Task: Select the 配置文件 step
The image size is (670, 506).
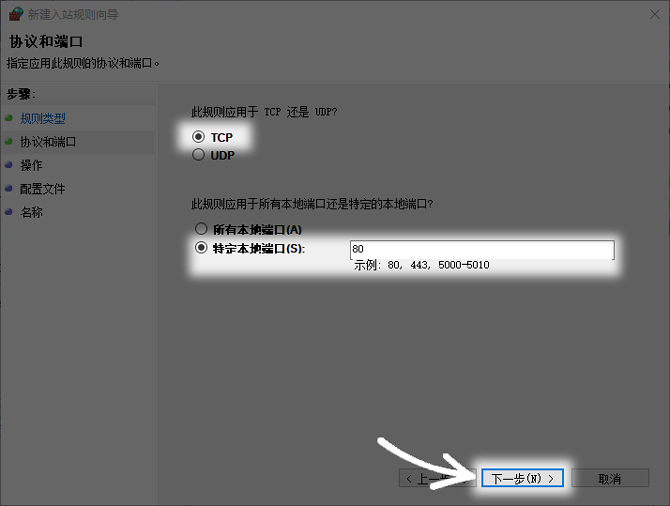Action: (x=42, y=189)
